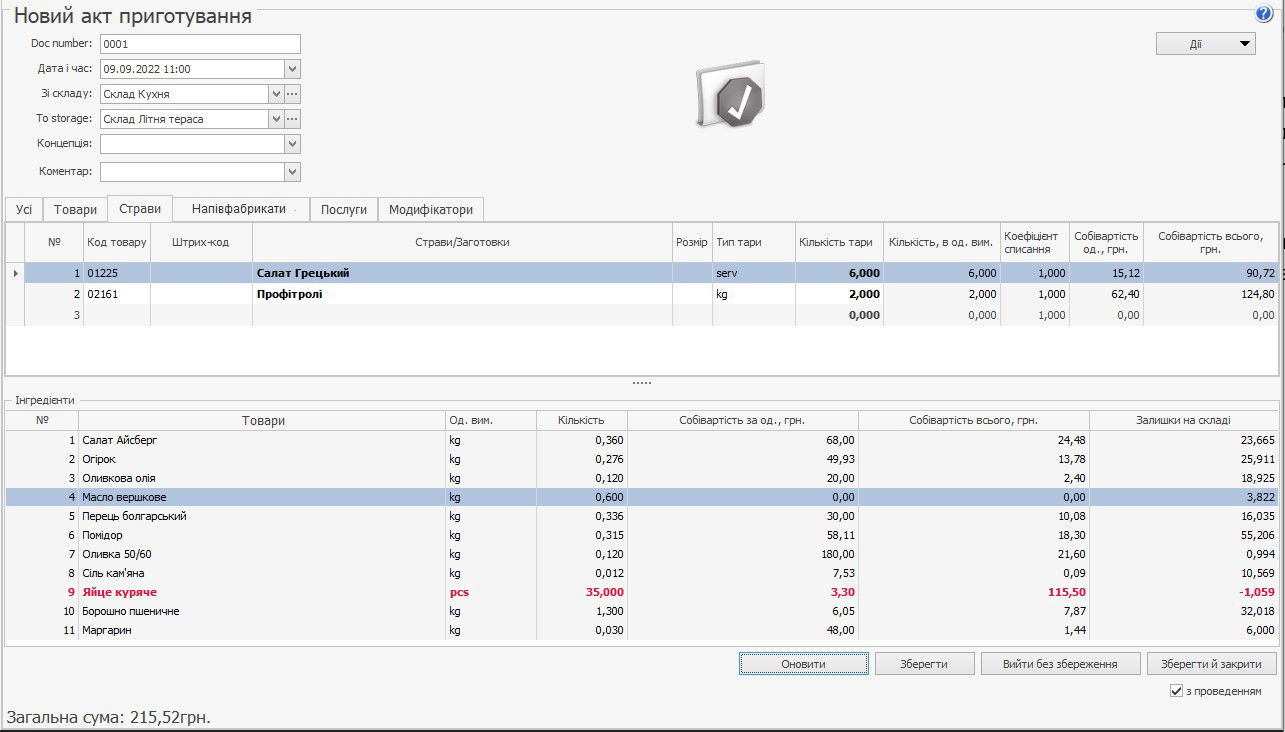This screenshot has height=732, width=1285.
Task: Switch to the 'Напівфабрикати' tab
Action: tap(240, 209)
